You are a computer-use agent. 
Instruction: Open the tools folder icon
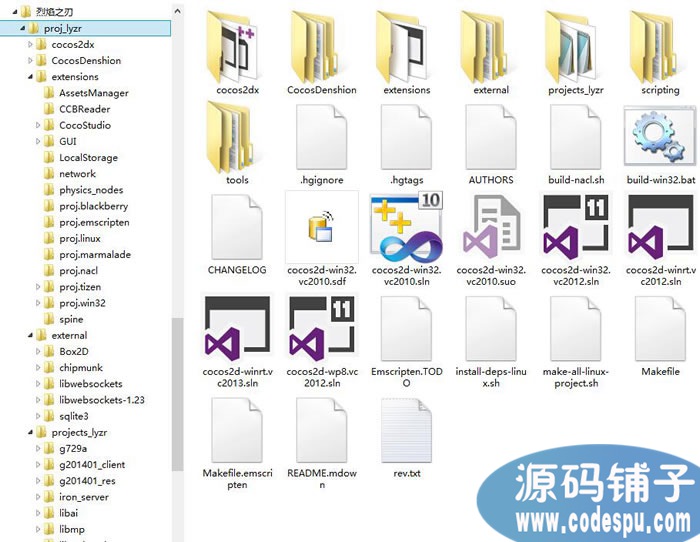pos(232,138)
